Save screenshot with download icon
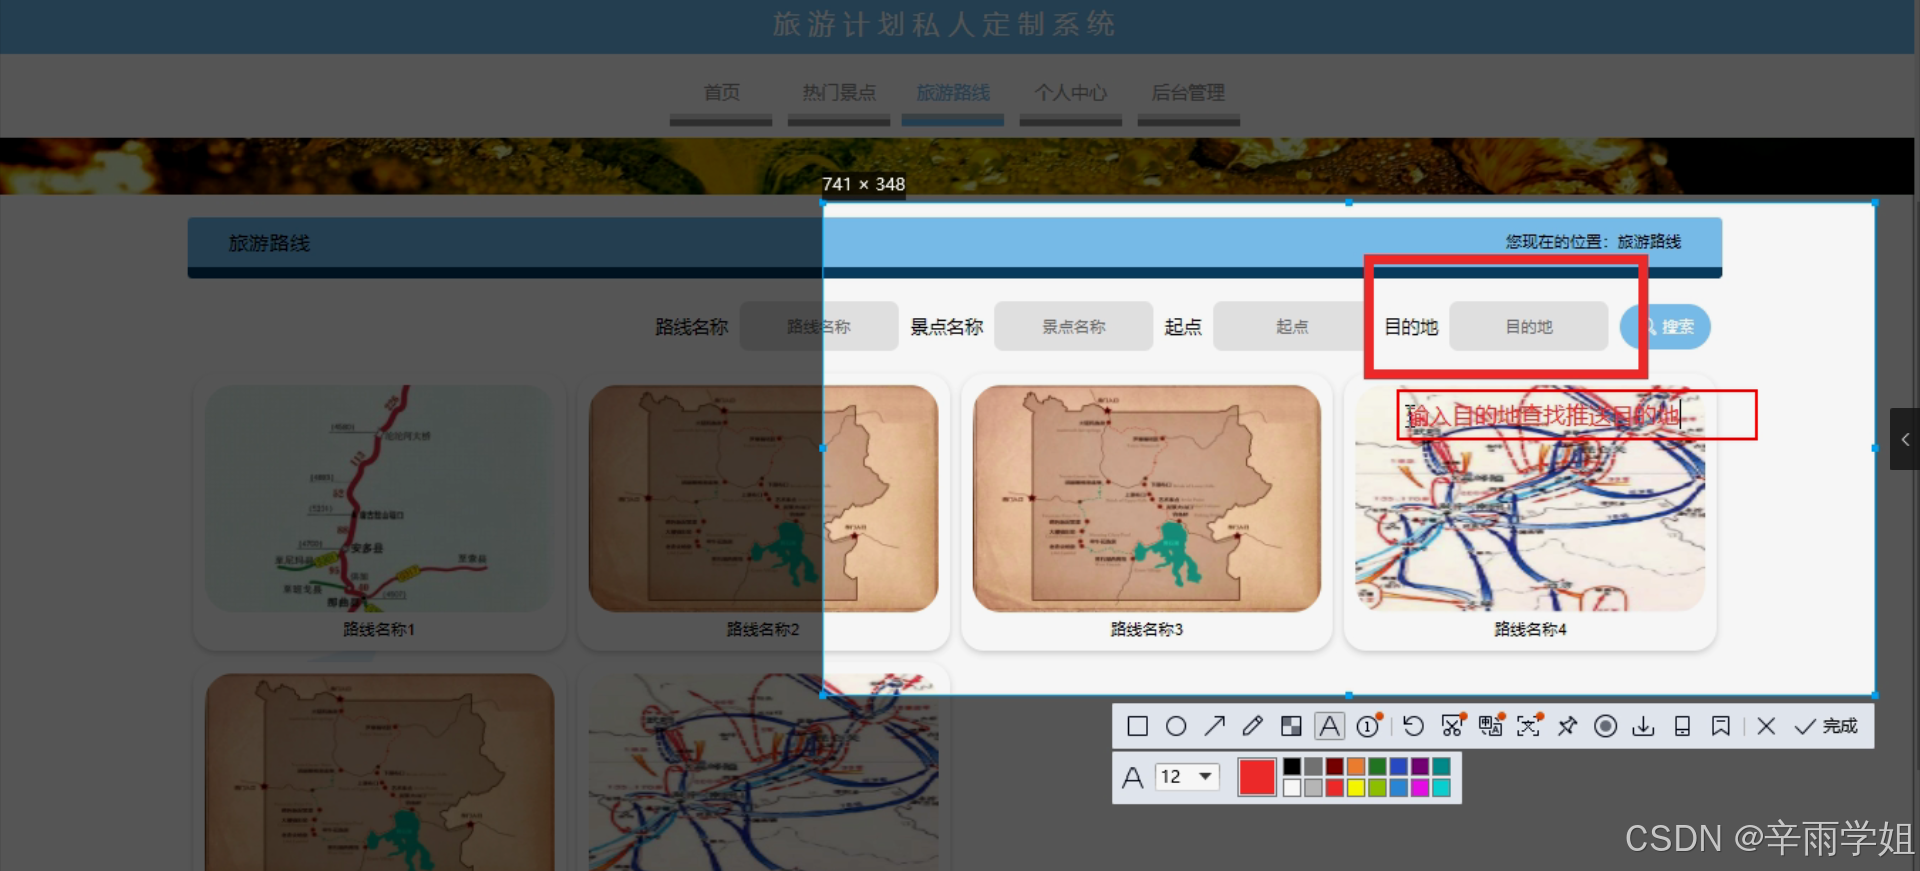The height and width of the screenshot is (871, 1920). coord(1643,726)
